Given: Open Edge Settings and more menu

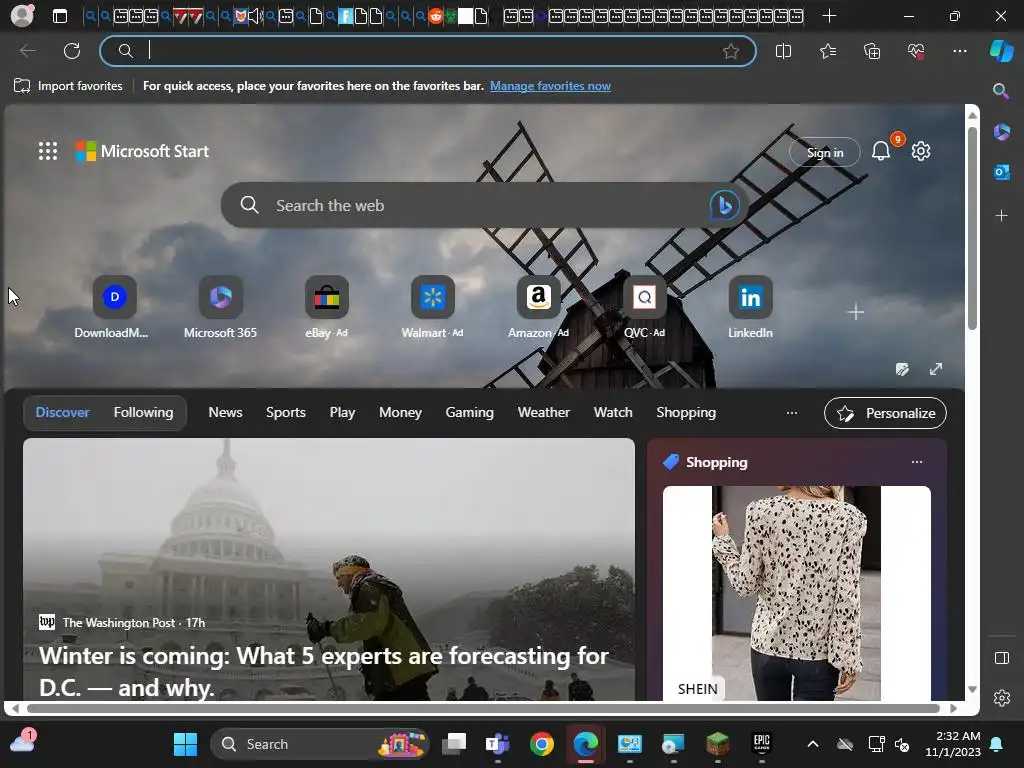Looking at the screenshot, I should pyautogui.click(x=959, y=51).
